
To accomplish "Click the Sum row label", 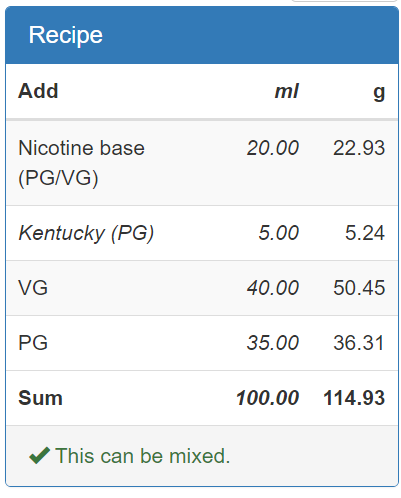I will (x=40, y=398).
